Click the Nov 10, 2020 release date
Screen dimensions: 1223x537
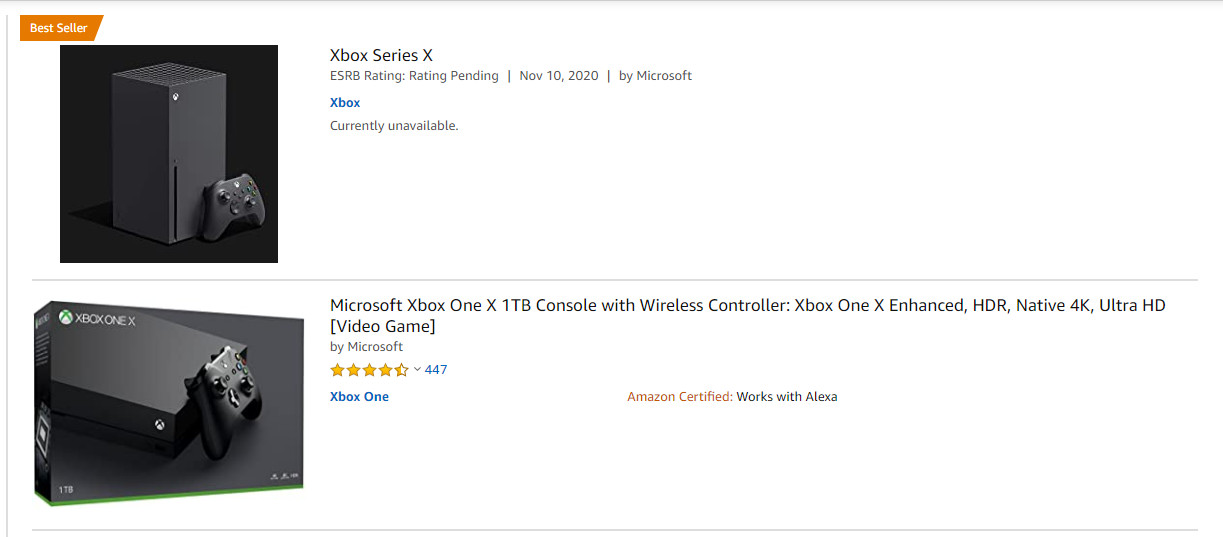pos(559,76)
